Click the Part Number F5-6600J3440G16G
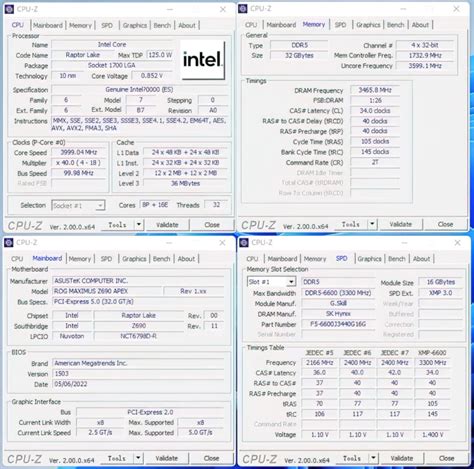This screenshot has height=469, width=474. [x=338, y=324]
